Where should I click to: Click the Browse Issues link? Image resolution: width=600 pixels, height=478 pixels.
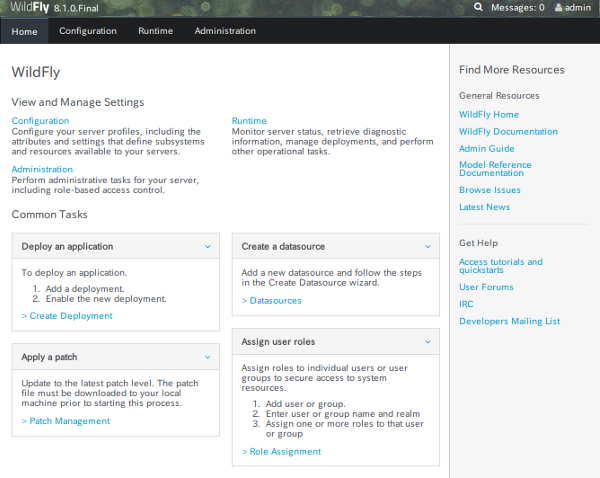[489, 190]
